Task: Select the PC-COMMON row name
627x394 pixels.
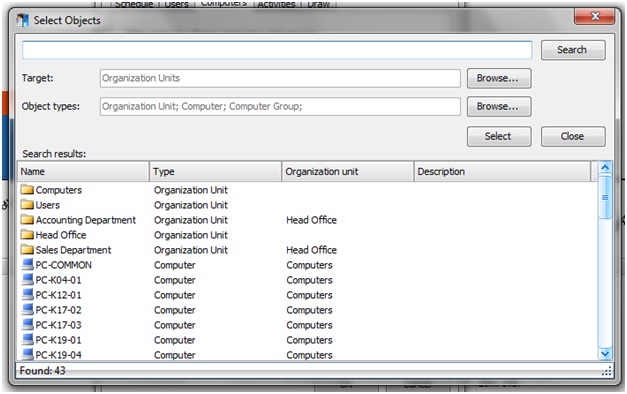Action: tap(64, 265)
